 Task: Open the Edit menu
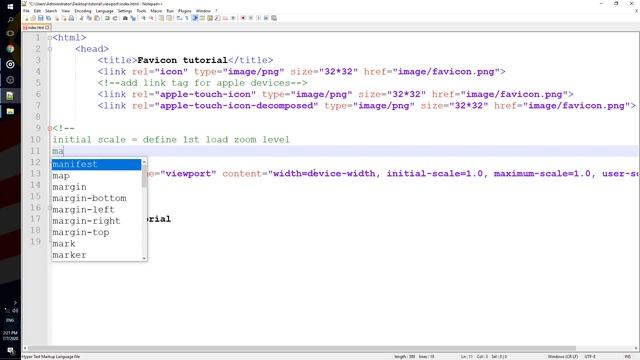37,11
